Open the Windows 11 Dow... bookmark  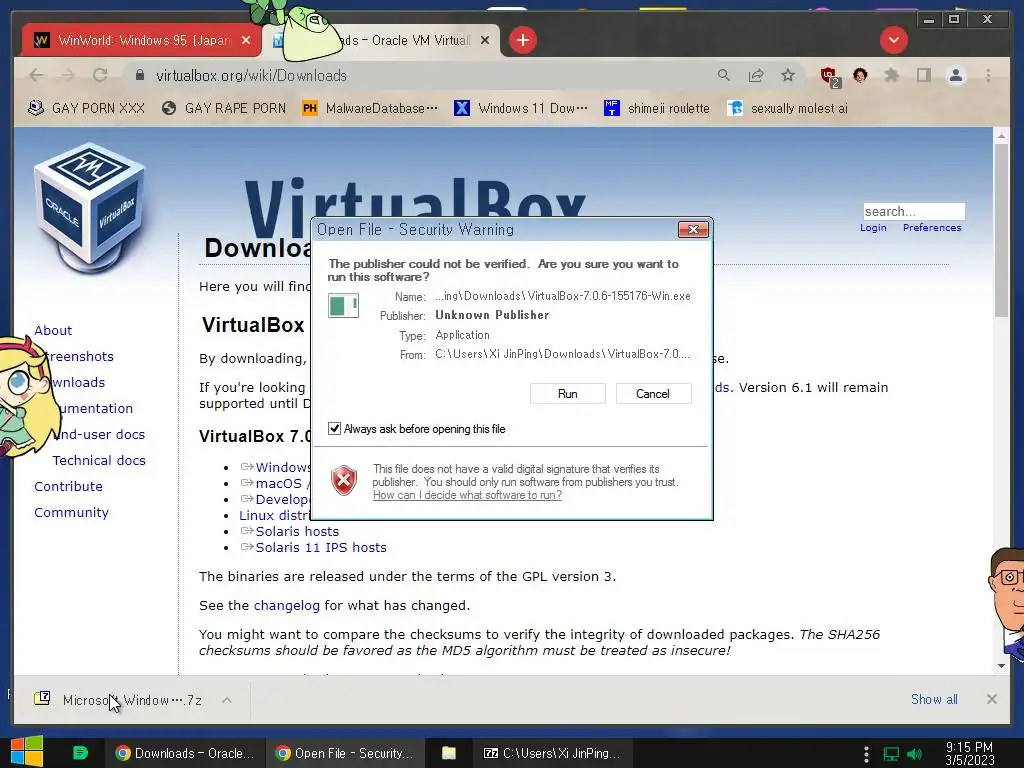pyautogui.click(x=520, y=108)
